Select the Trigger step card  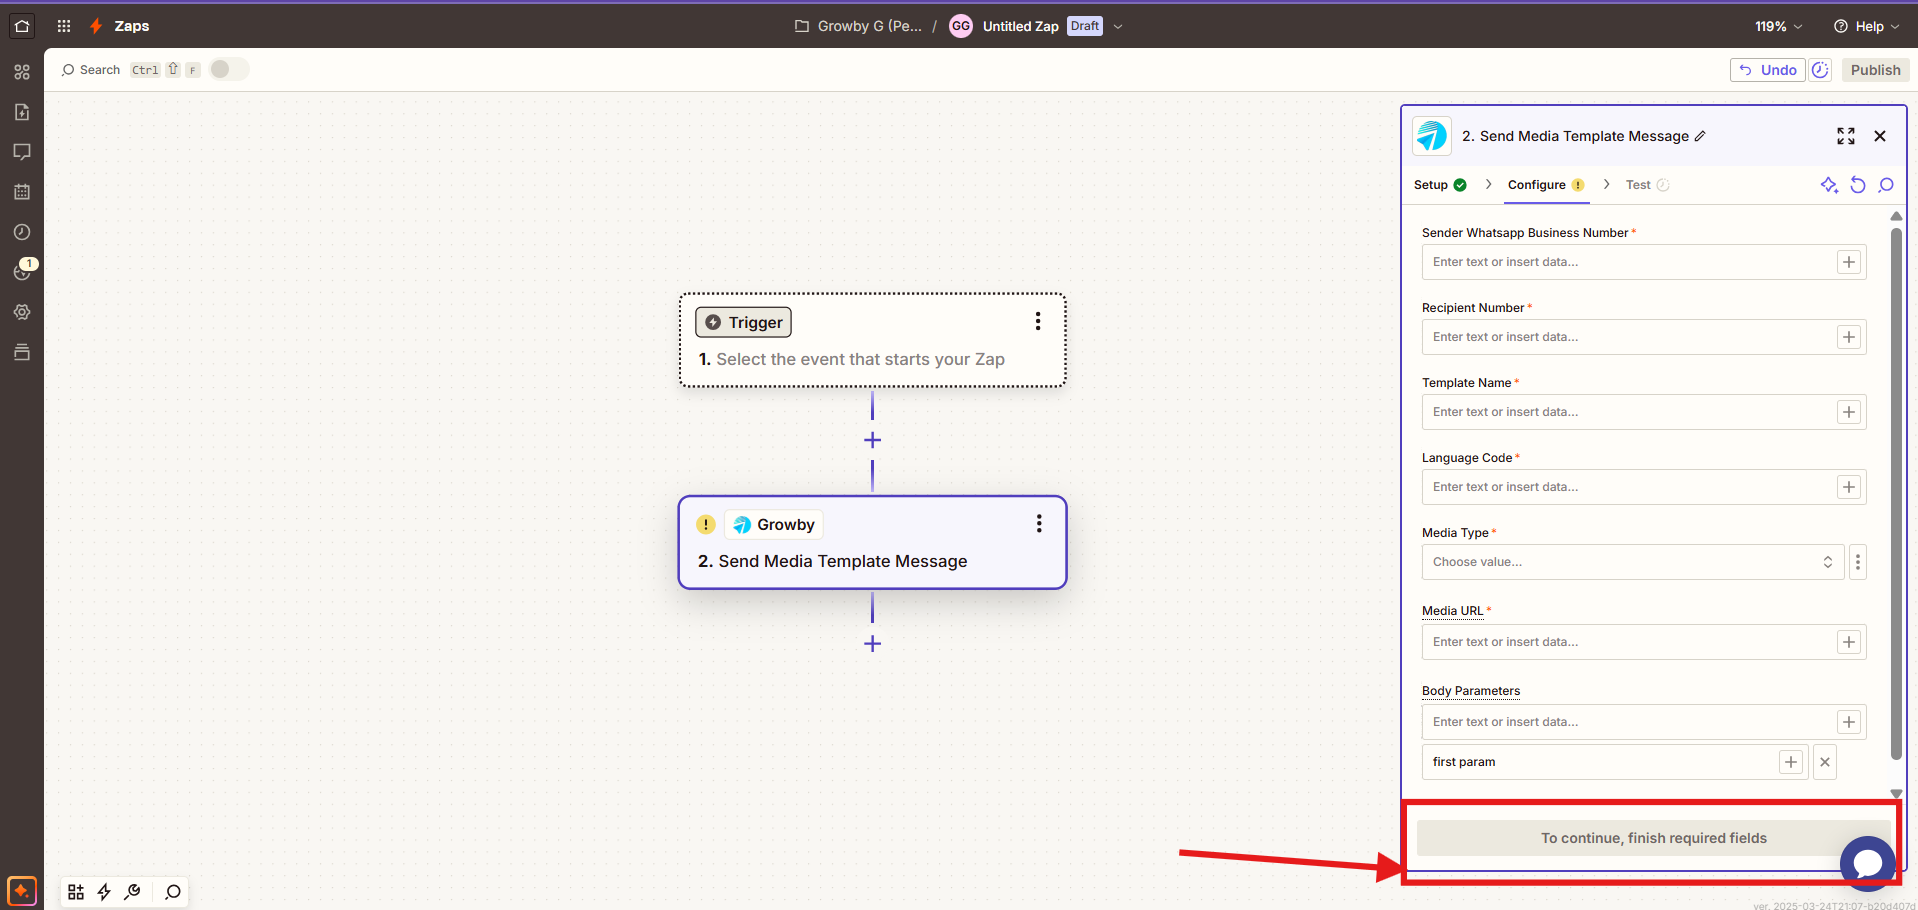click(x=872, y=340)
